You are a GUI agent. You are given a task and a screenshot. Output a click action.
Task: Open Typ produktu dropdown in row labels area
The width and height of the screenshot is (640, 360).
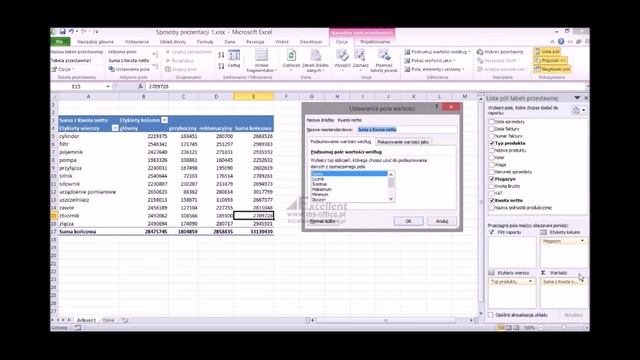click(x=530, y=282)
